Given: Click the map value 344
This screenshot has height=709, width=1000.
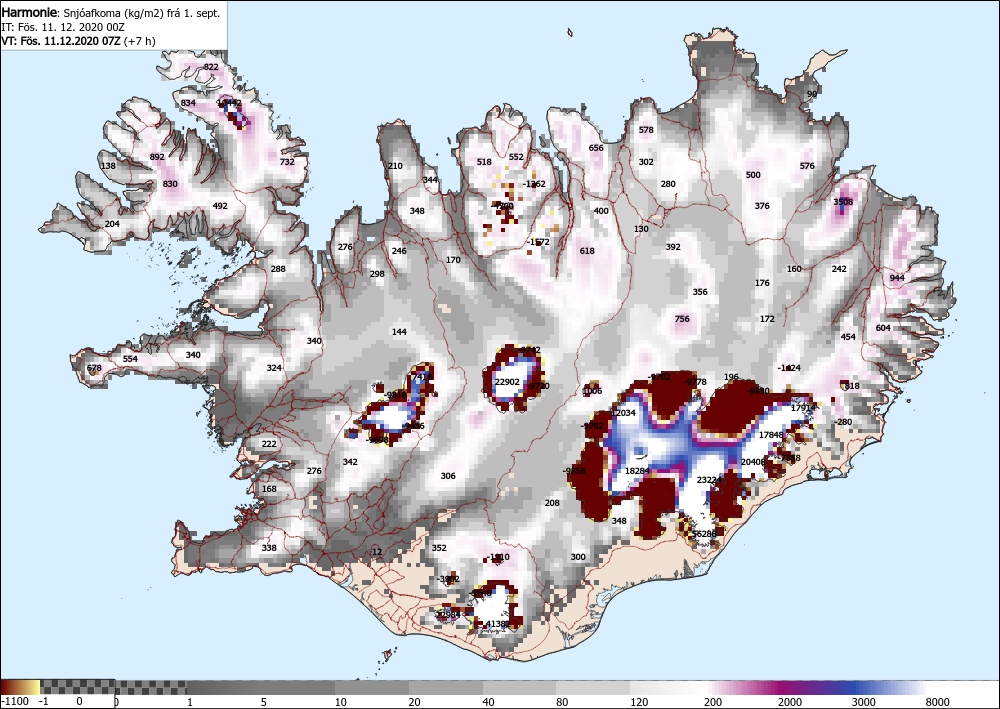Looking at the screenshot, I should pyautogui.click(x=430, y=180).
